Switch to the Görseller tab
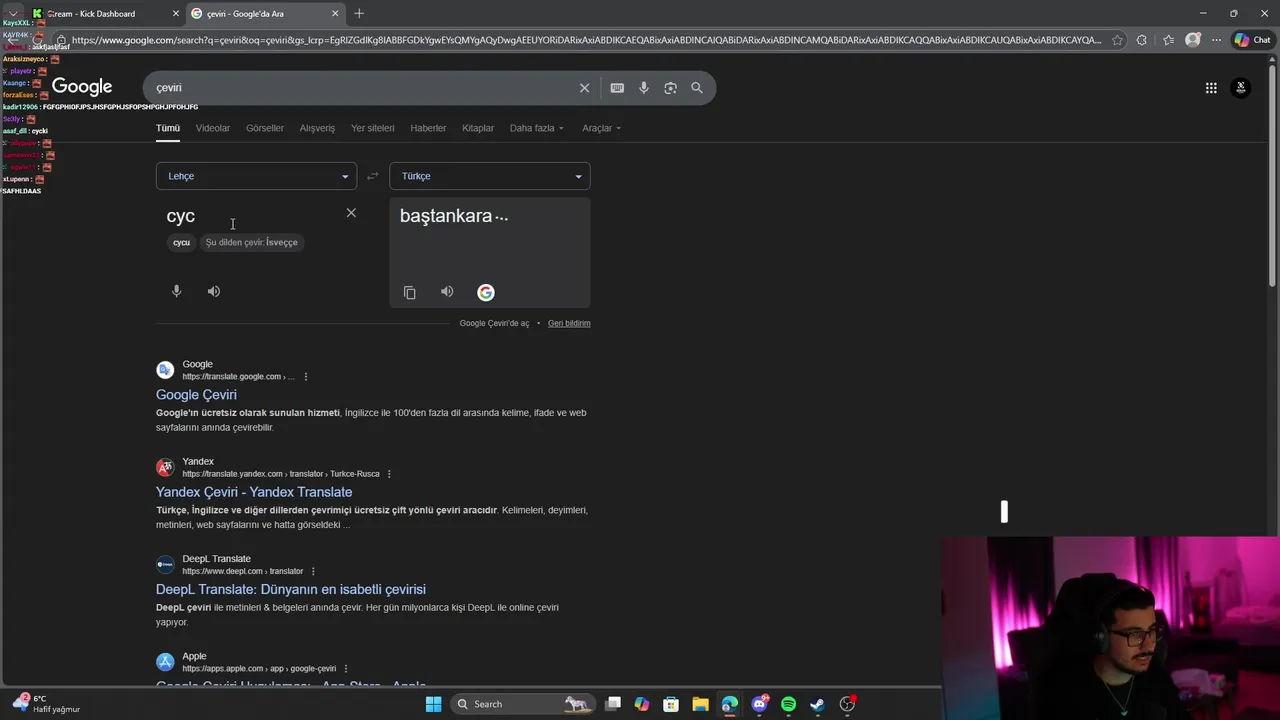The width and height of the screenshot is (1280, 720). pyautogui.click(x=265, y=128)
